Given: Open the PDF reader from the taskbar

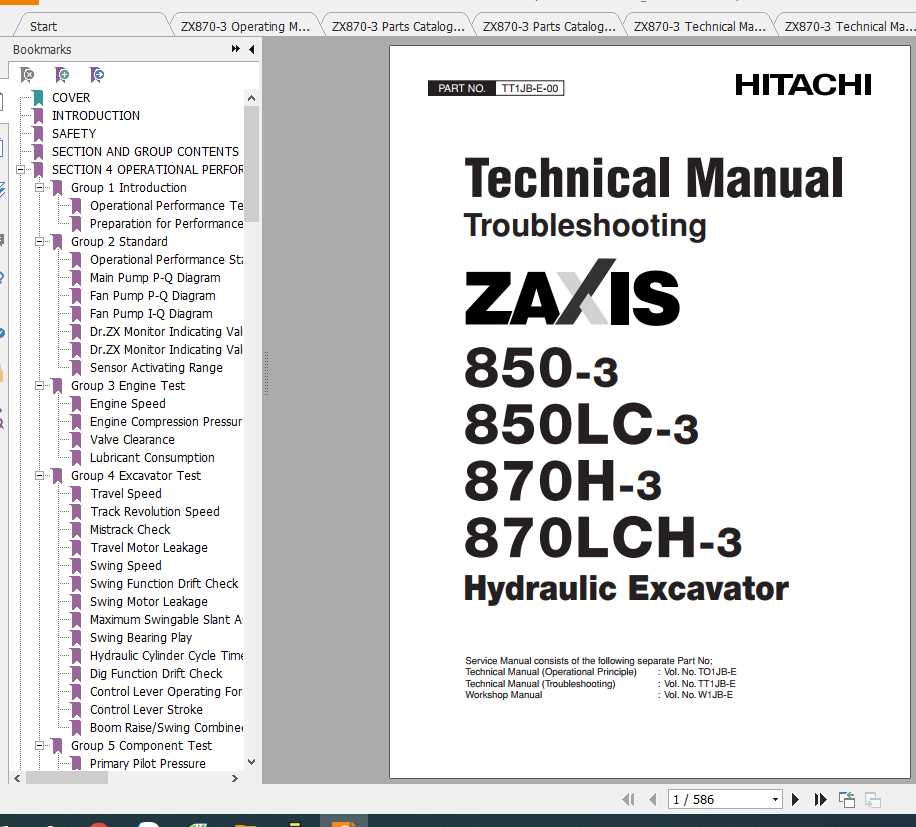Looking at the screenshot, I should pyautogui.click(x=345, y=820).
